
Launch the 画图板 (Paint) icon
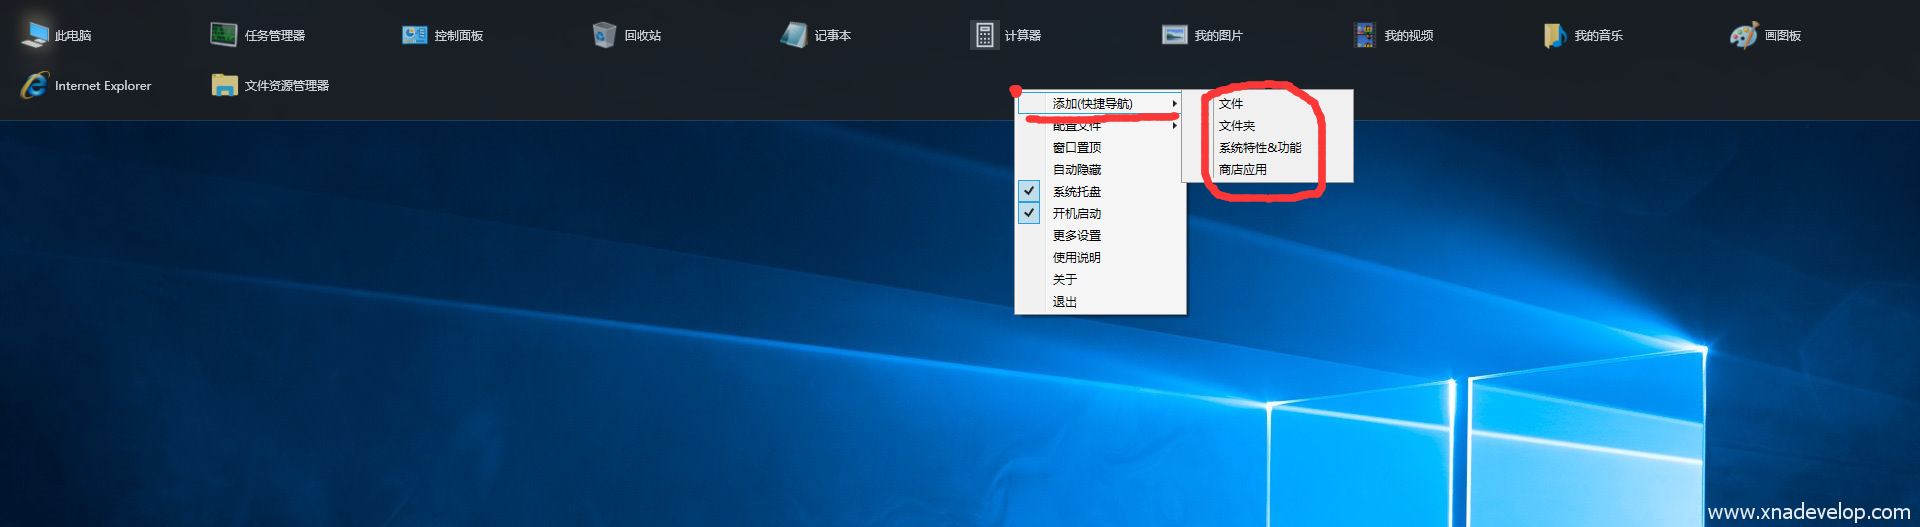coord(1744,35)
